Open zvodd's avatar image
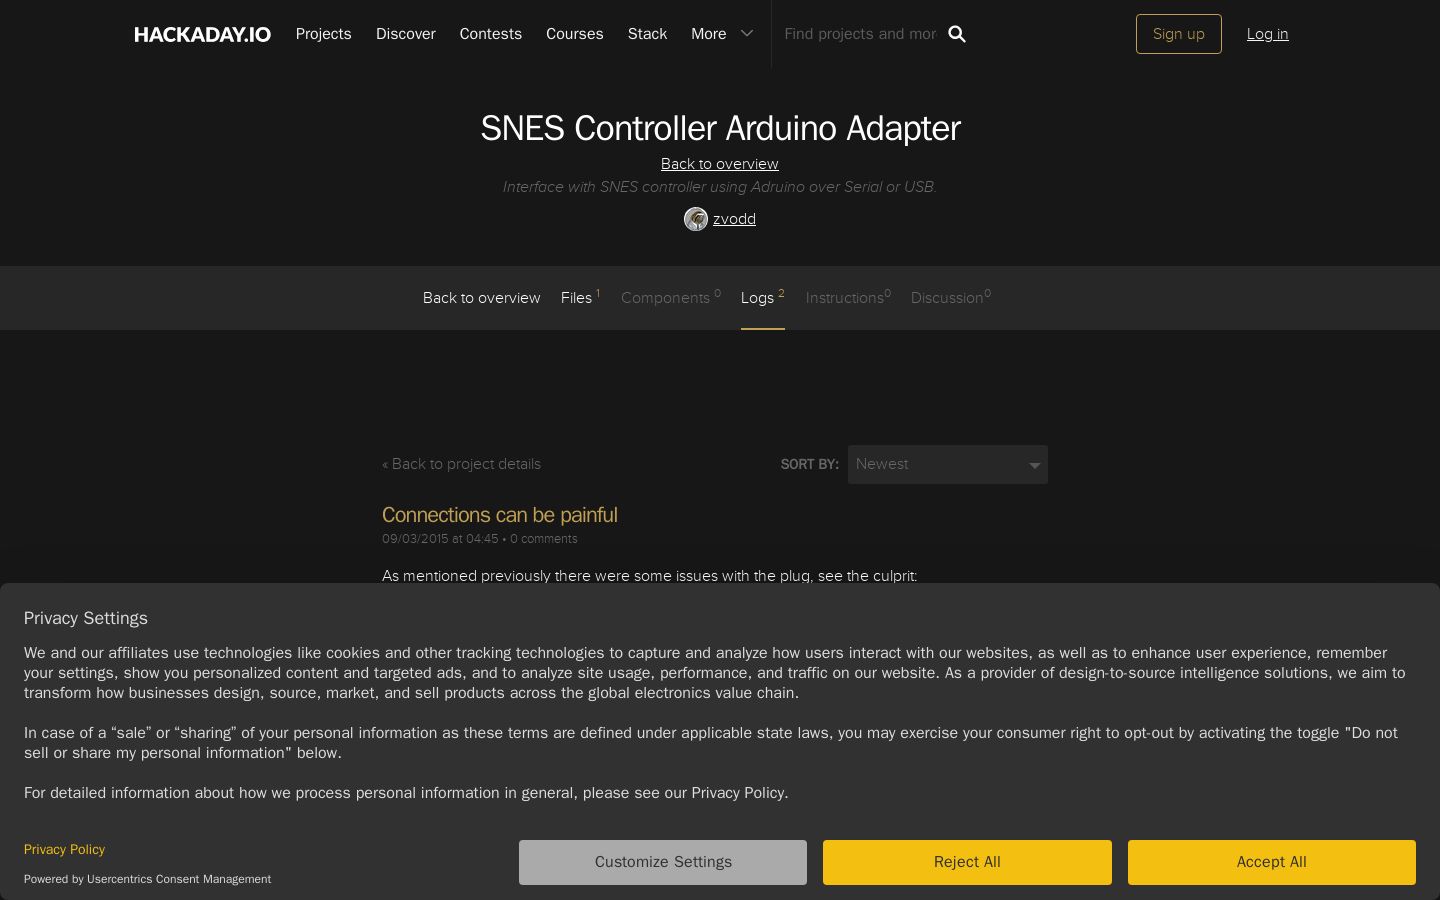1440x900 pixels. 696,219
